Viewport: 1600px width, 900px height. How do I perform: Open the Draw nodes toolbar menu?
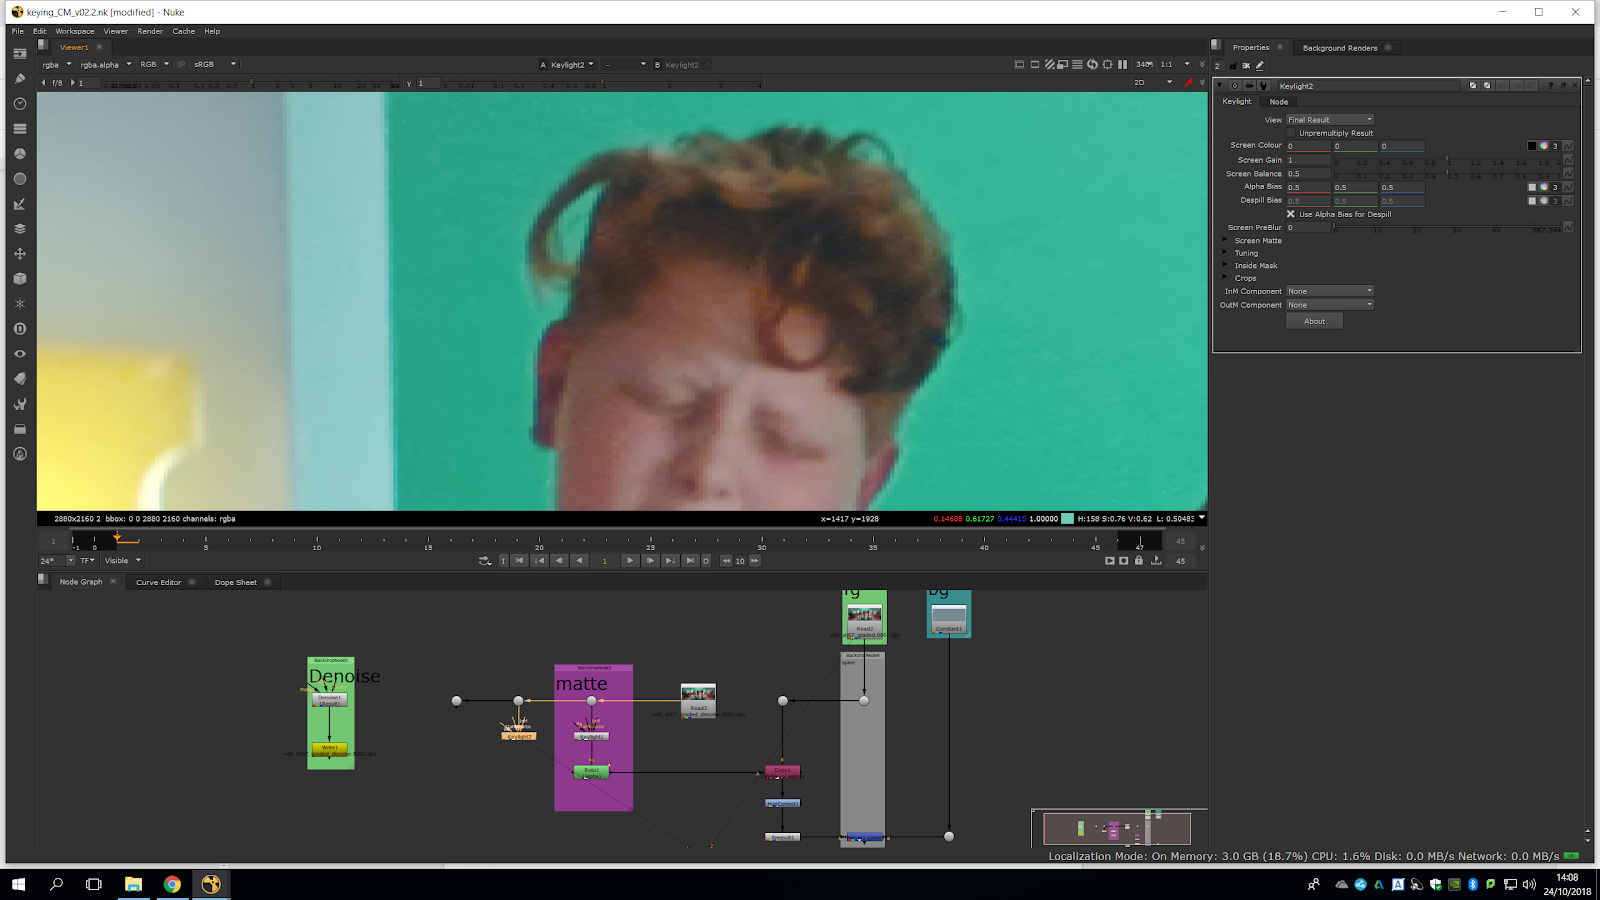(20, 78)
